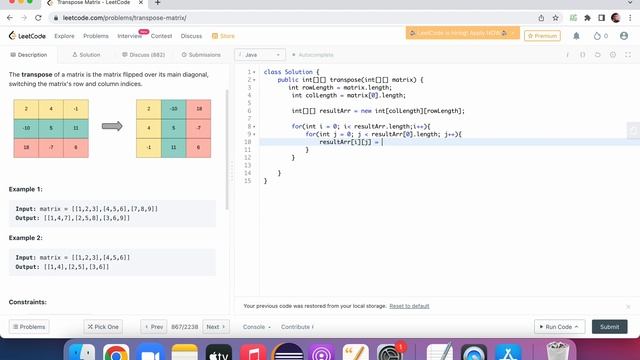Screen dimensions: 640x360
Task: Switch to the Solution tab
Action: [x=86, y=55]
